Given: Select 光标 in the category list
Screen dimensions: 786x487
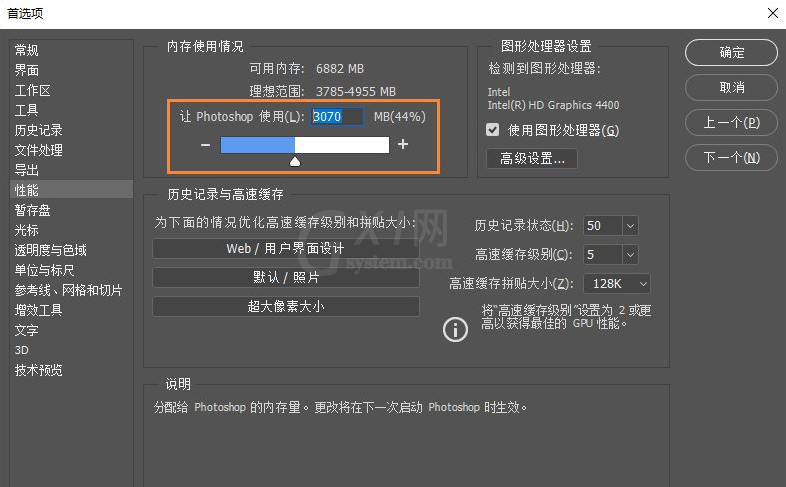Looking at the screenshot, I should pos(71,230).
